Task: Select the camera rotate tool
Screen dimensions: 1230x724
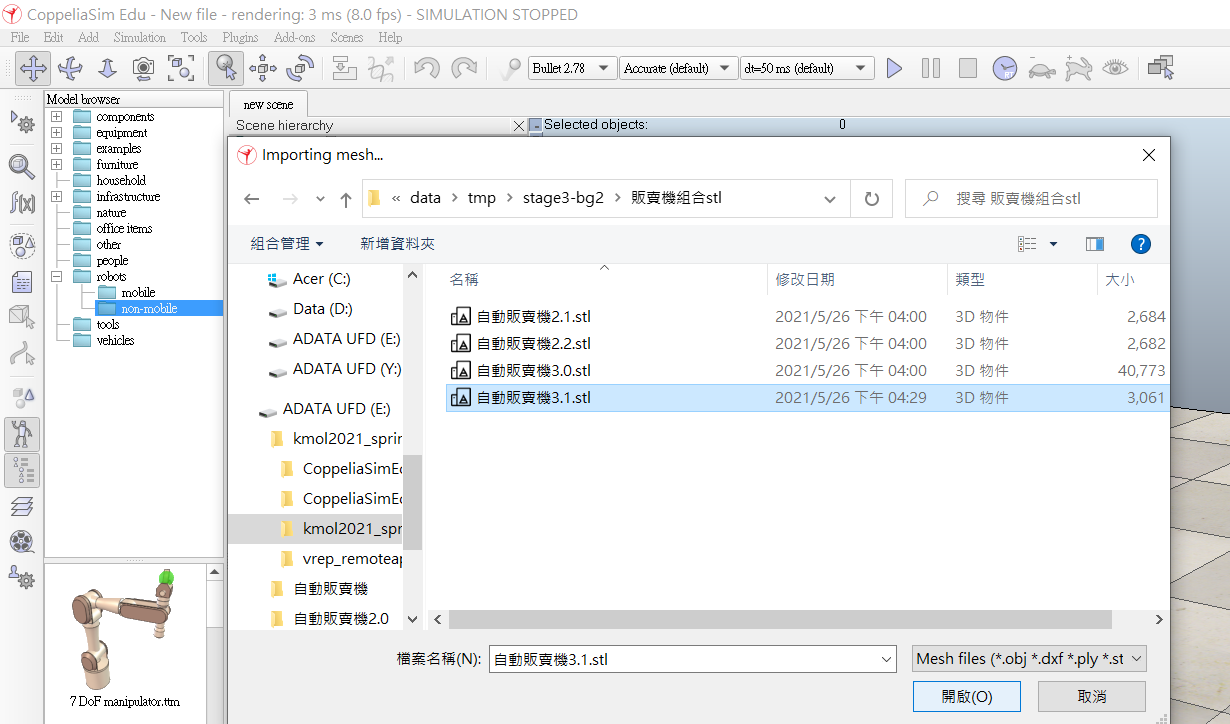Action: coord(70,68)
